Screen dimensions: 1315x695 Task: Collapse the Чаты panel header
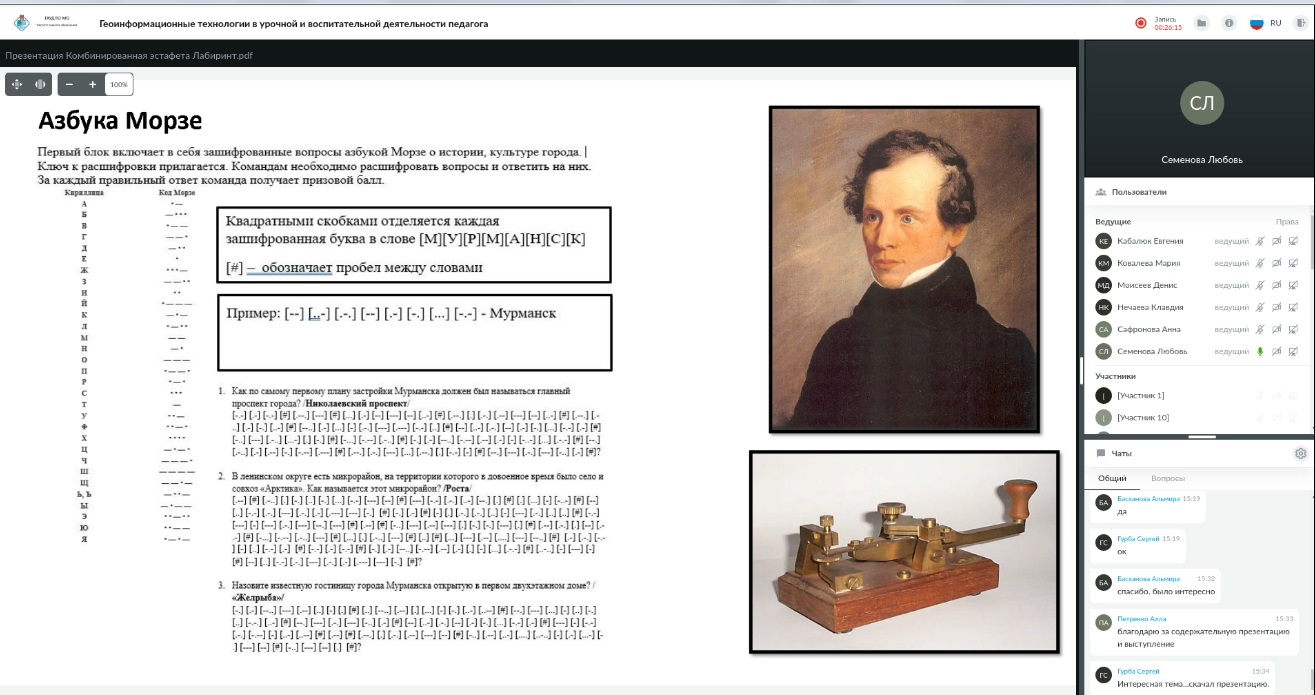tap(1121, 454)
